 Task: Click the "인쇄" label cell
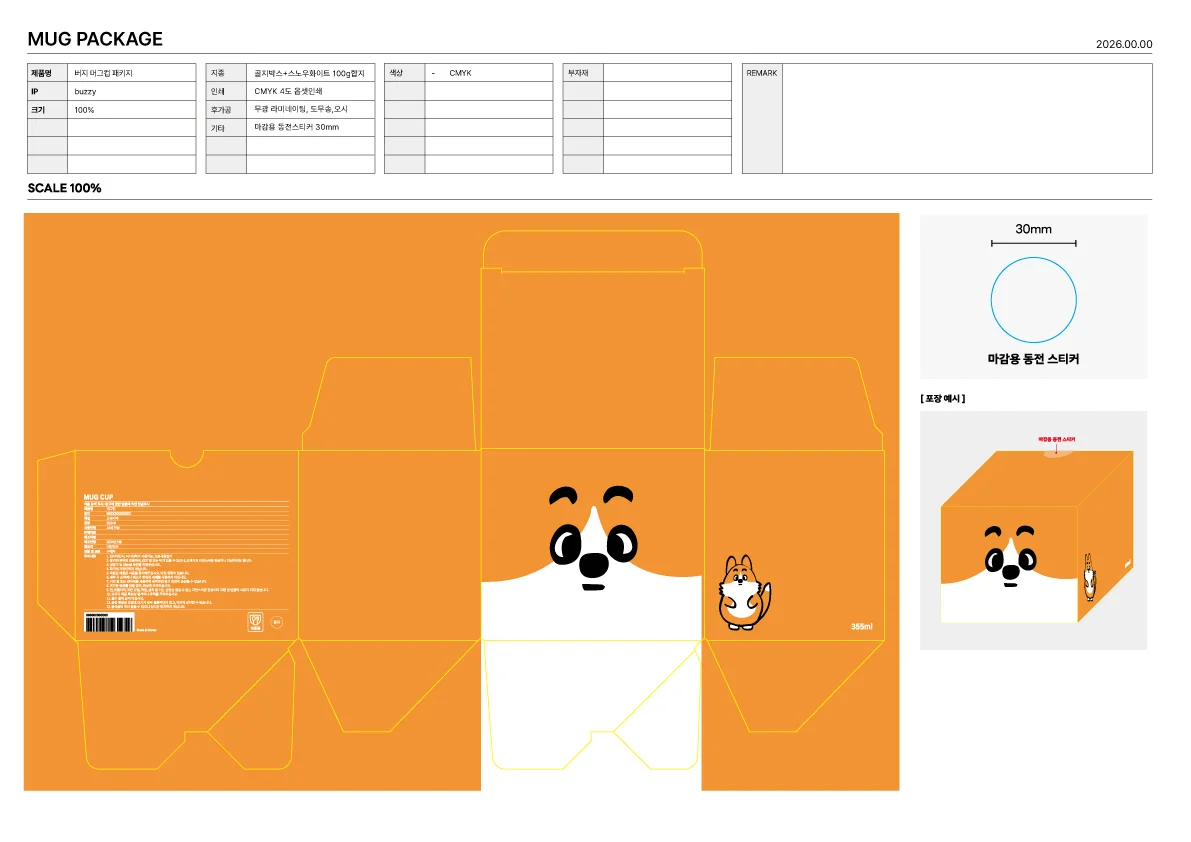pyautogui.click(x=226, y=91)
